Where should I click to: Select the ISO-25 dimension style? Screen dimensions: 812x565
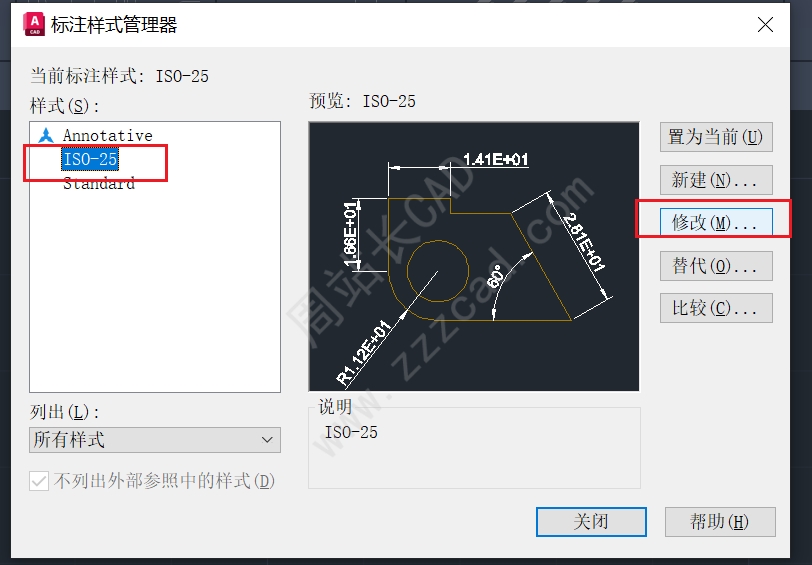[x=90, y=159]
